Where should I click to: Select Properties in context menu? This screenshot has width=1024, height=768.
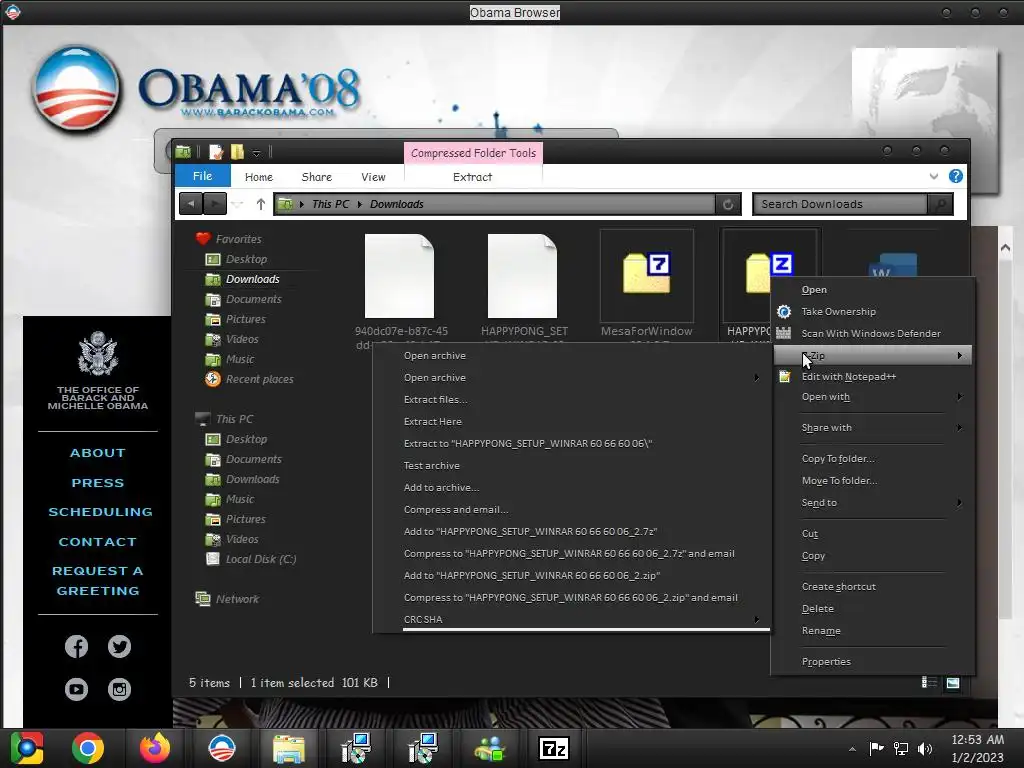pos(826,662)
